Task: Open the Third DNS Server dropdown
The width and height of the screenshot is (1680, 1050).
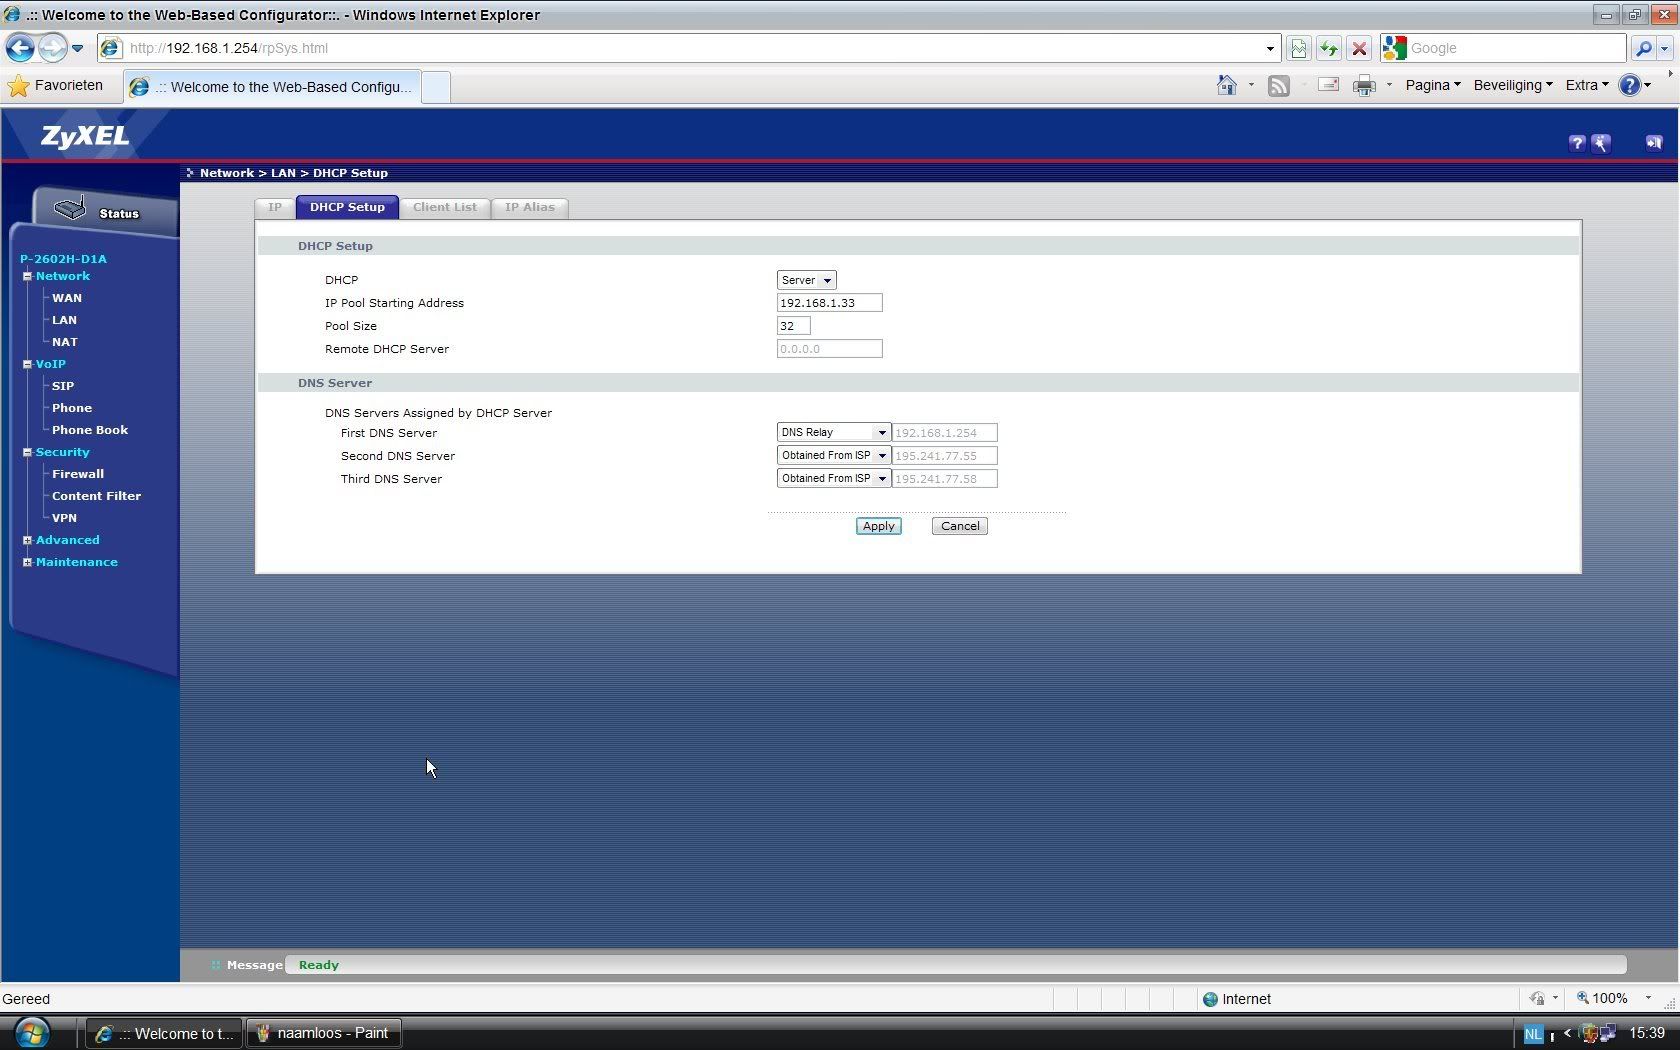Action: coord(833,479)
